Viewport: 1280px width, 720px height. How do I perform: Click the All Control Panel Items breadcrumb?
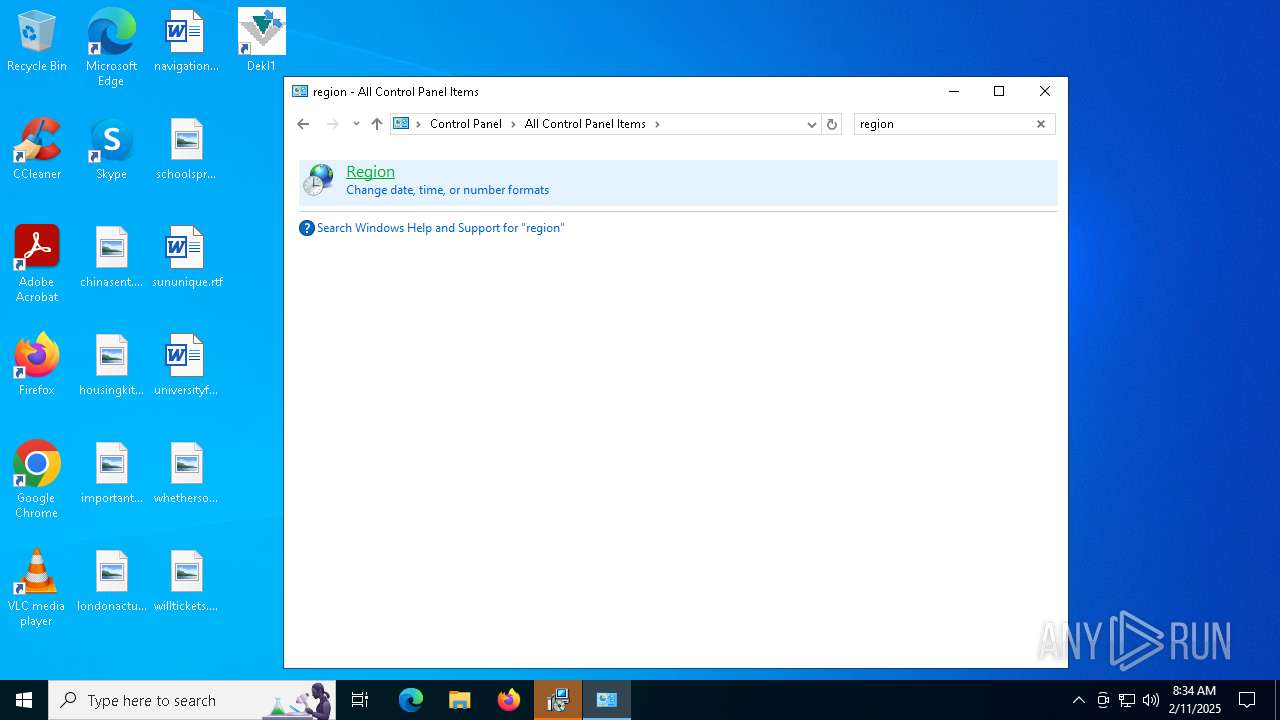coord(585,124)
